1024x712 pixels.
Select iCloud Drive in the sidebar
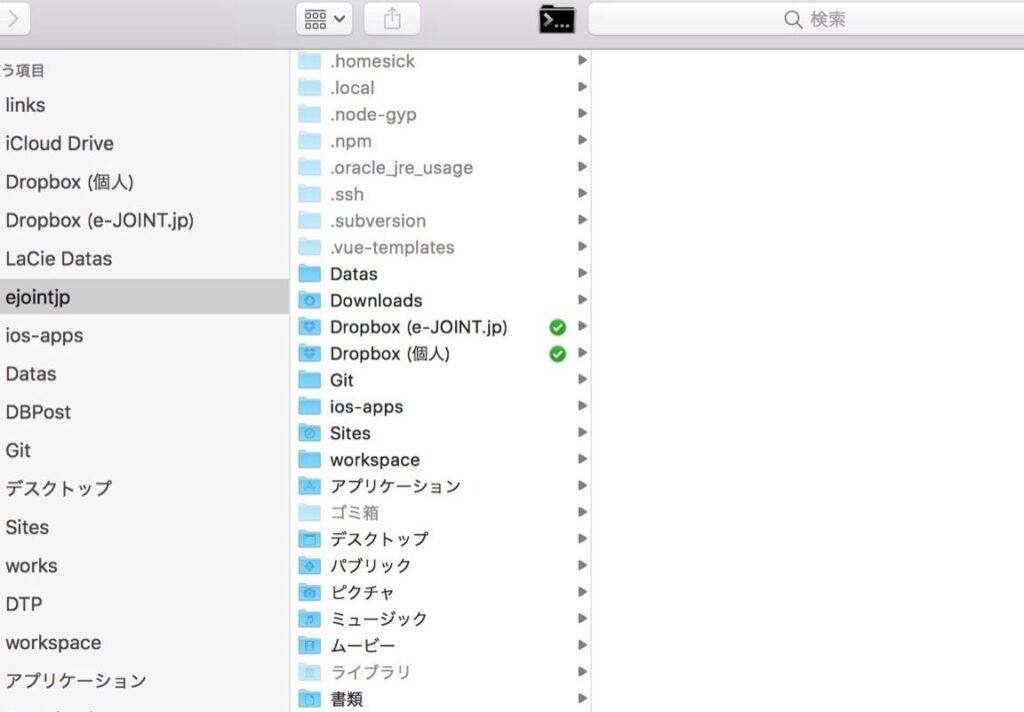point(59,143)
